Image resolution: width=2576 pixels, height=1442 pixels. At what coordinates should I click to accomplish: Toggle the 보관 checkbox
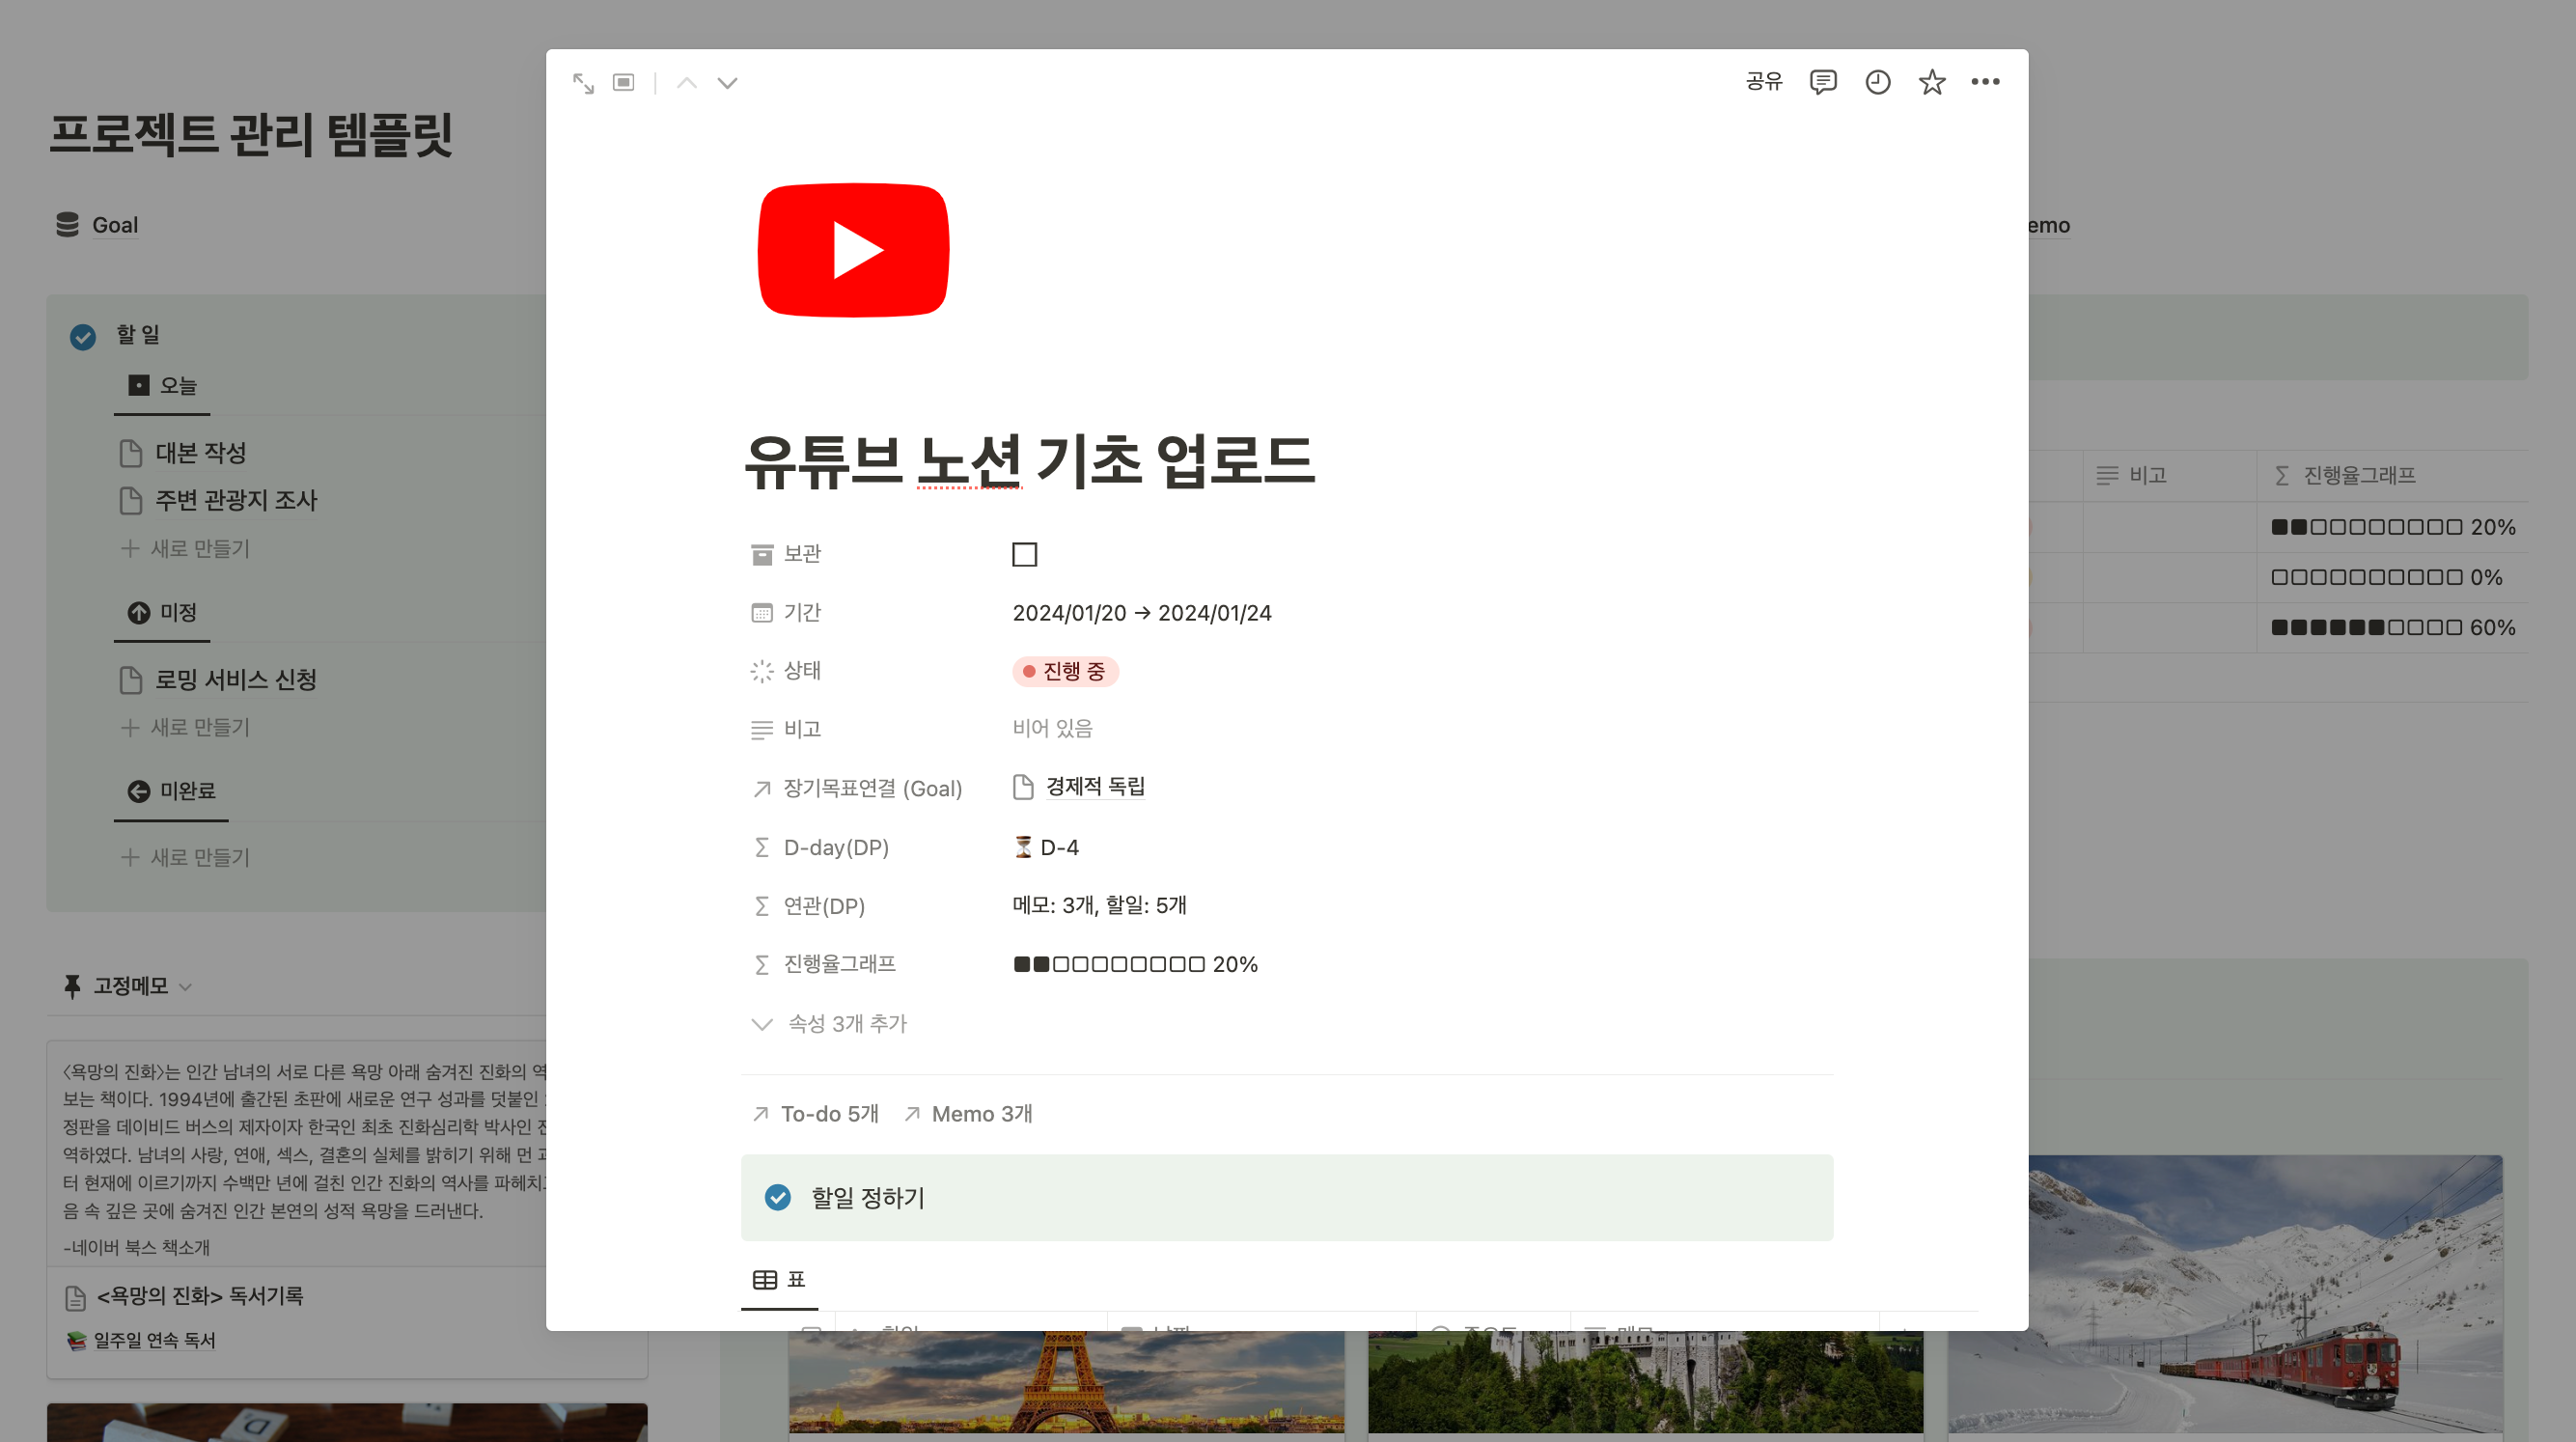(1024, 554)
